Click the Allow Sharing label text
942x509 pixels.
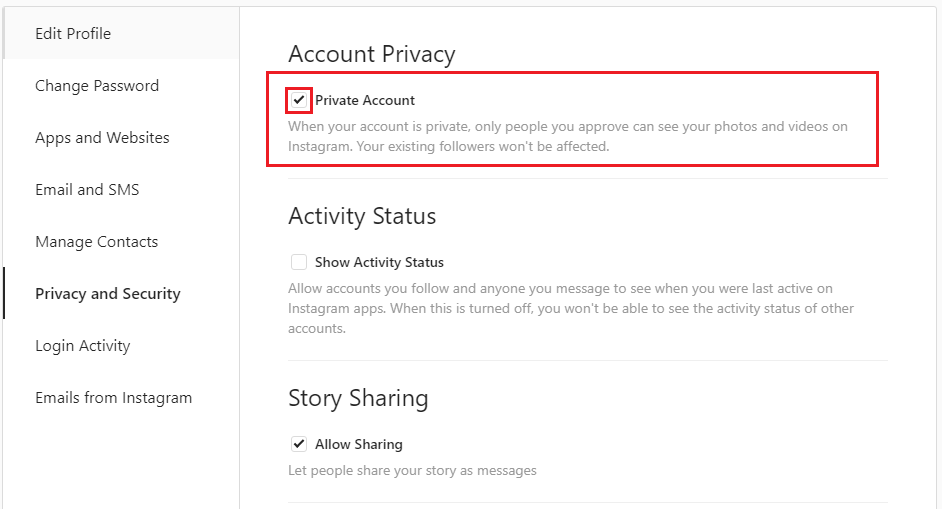(359, 444)
